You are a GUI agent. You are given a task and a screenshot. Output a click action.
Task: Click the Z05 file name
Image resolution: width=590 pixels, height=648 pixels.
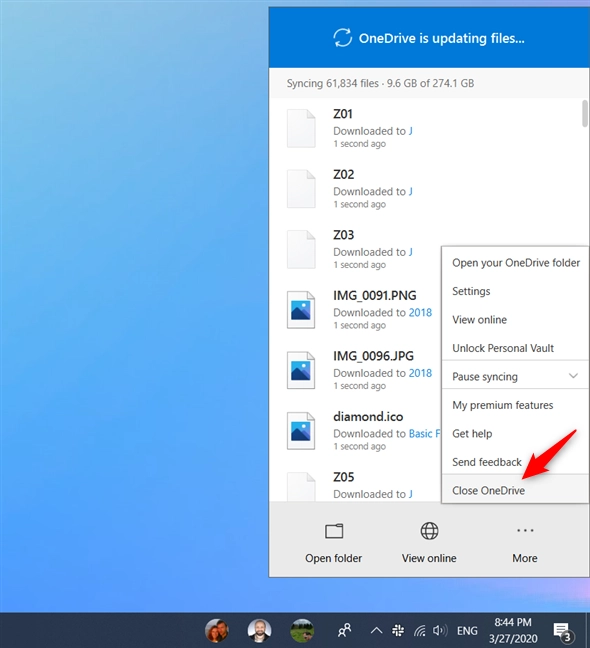344,477
